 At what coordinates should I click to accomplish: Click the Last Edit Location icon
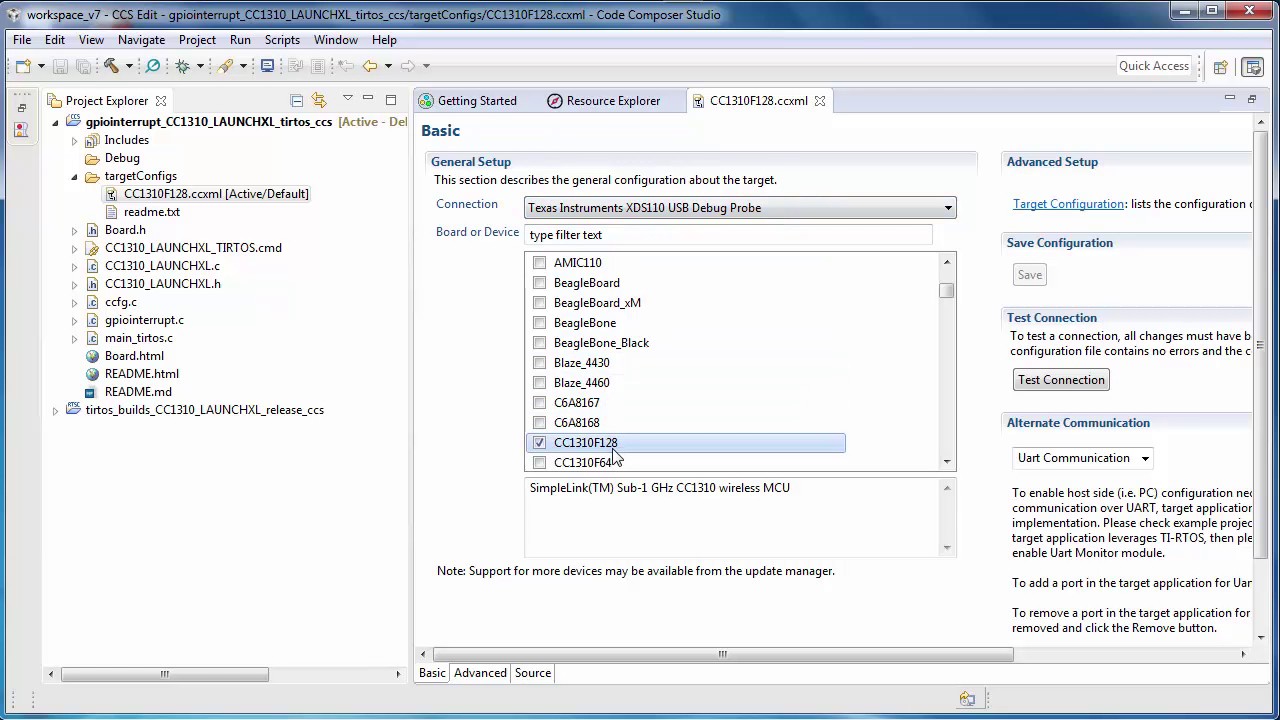[x=345, y=66]
